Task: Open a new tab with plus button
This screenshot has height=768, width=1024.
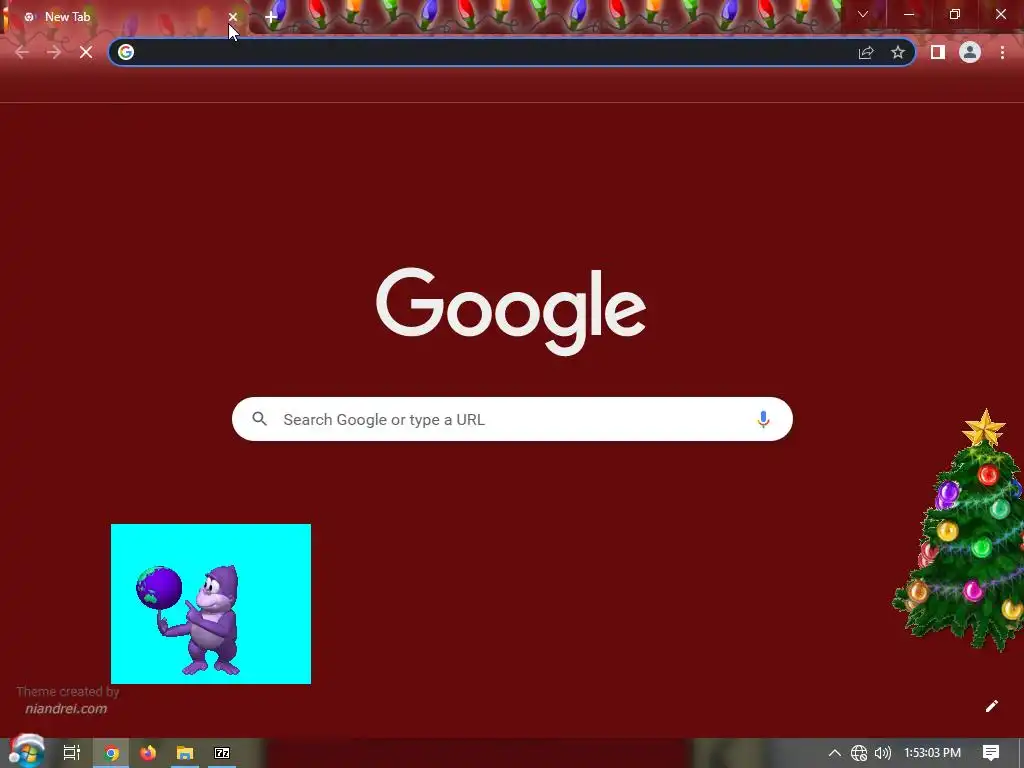Action: tap(271, 17)
